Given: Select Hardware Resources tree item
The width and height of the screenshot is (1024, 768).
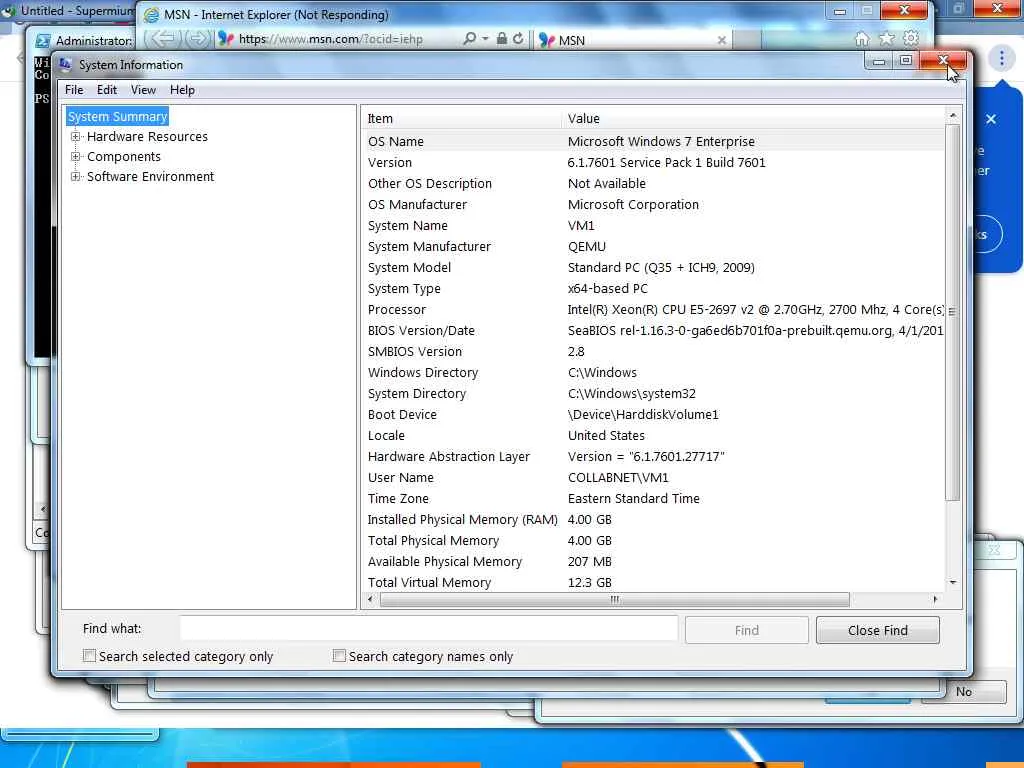Looking at the screenshot, I should click(x=147, y=136).
